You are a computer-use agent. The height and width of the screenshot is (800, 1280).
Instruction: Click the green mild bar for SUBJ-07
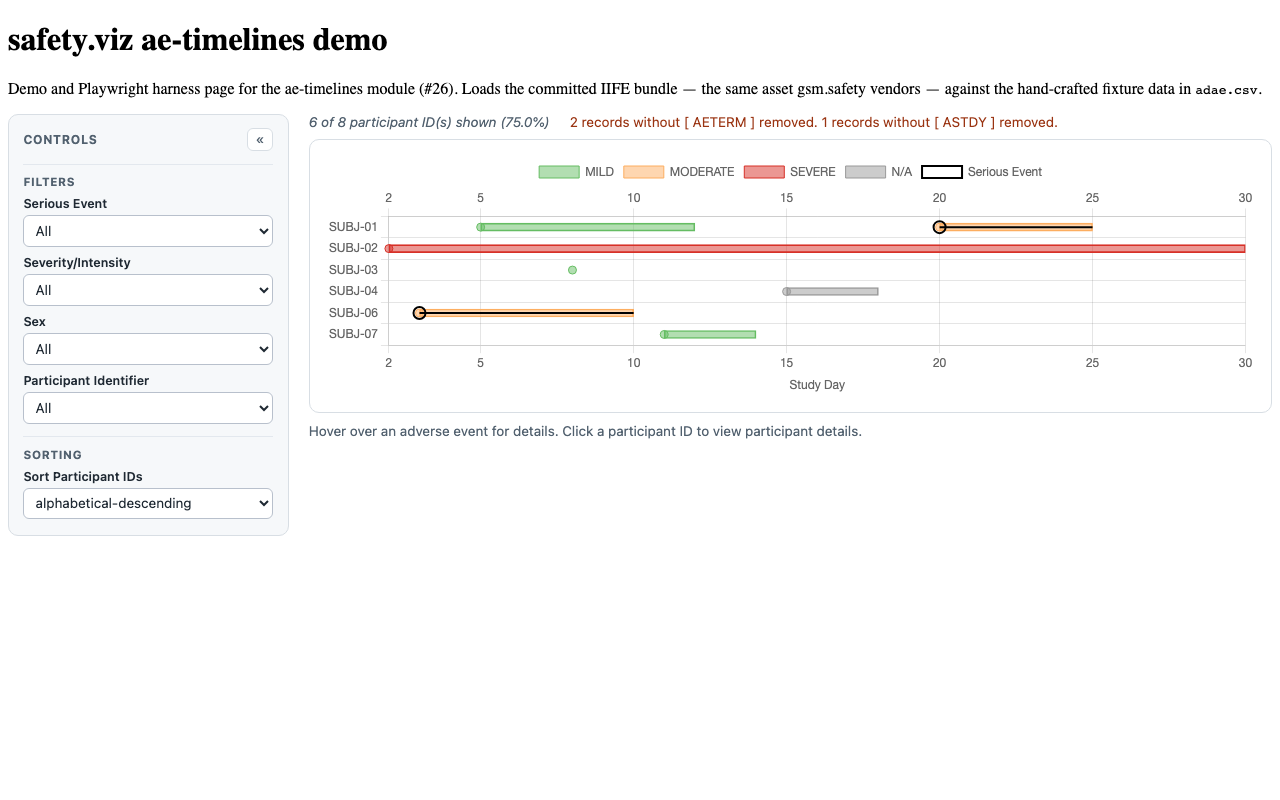coord(710,335)
